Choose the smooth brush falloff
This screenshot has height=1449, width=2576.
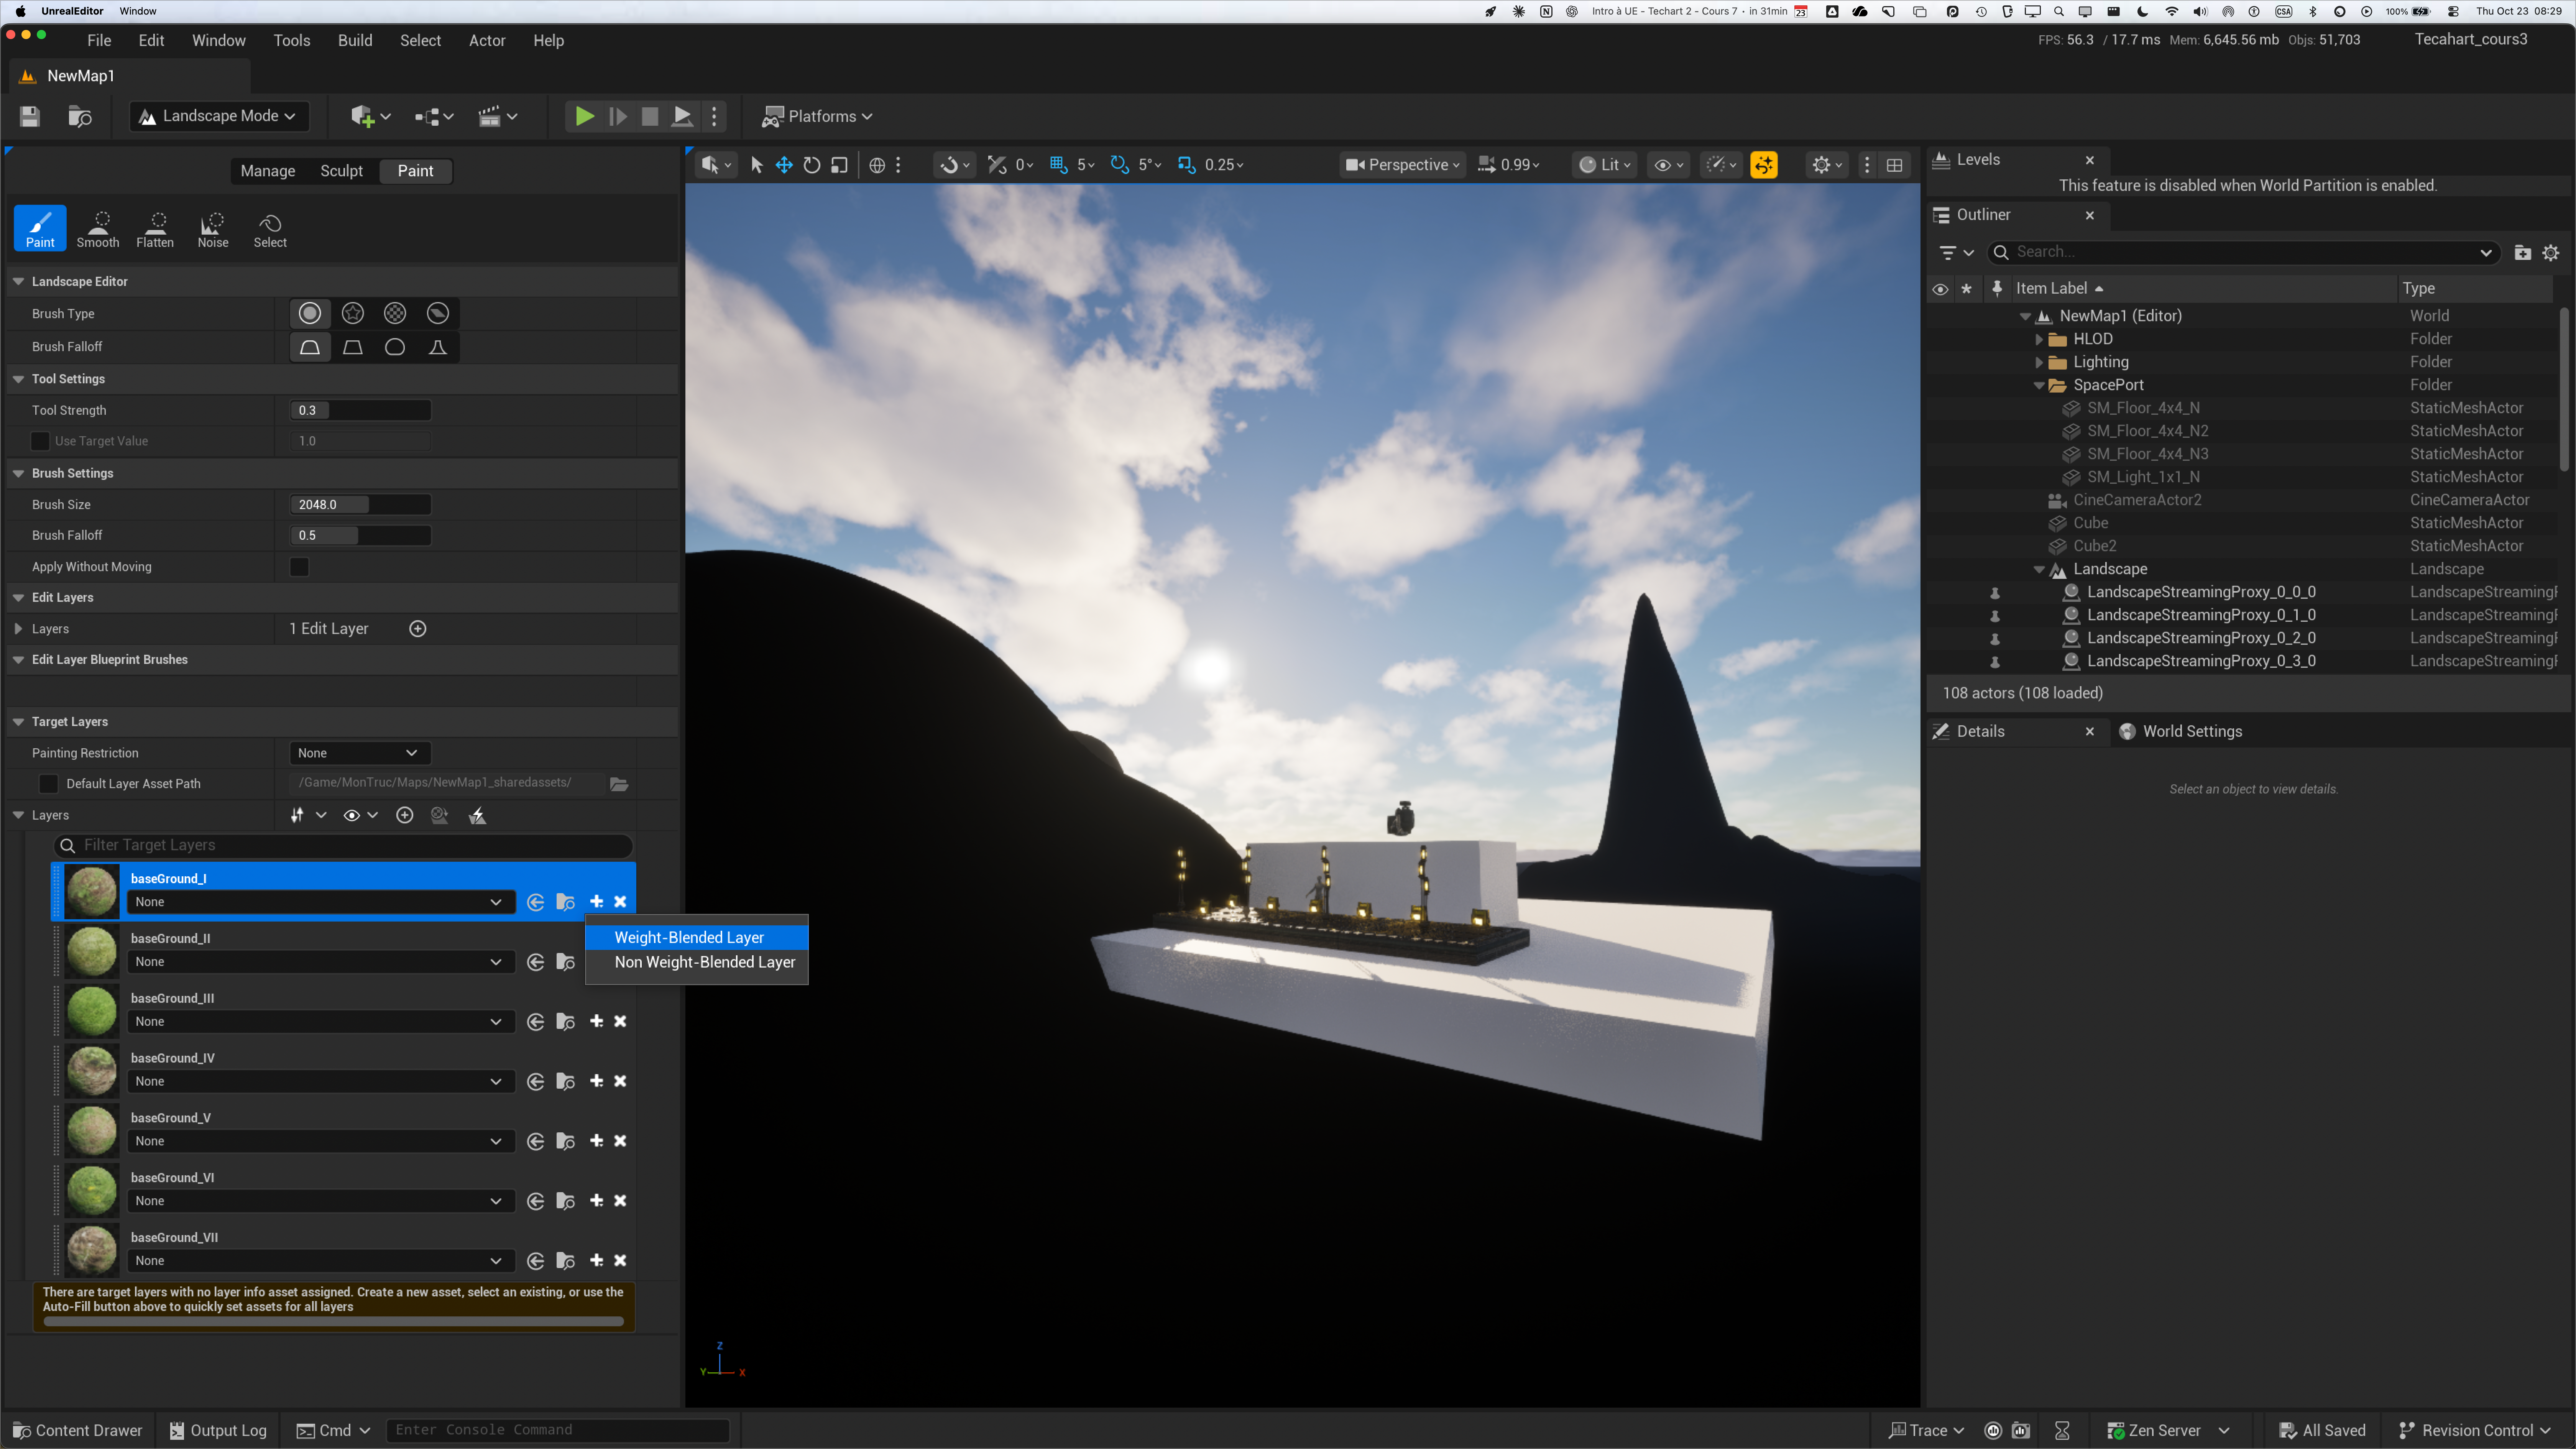coord(310,347)
